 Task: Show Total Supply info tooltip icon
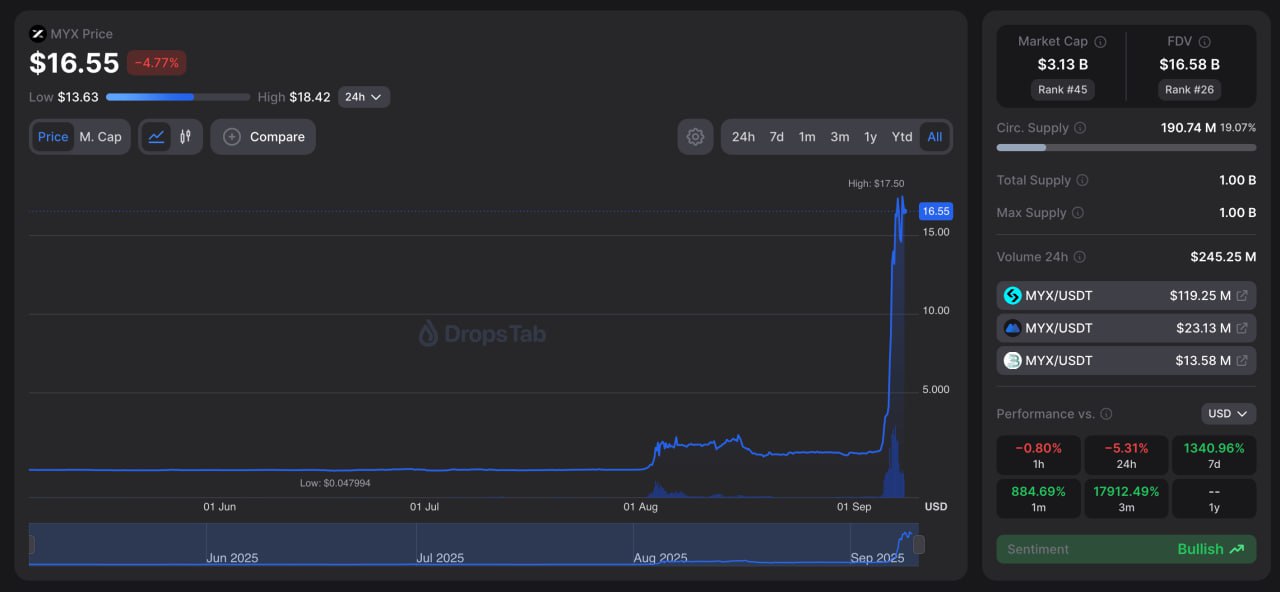1082,180
